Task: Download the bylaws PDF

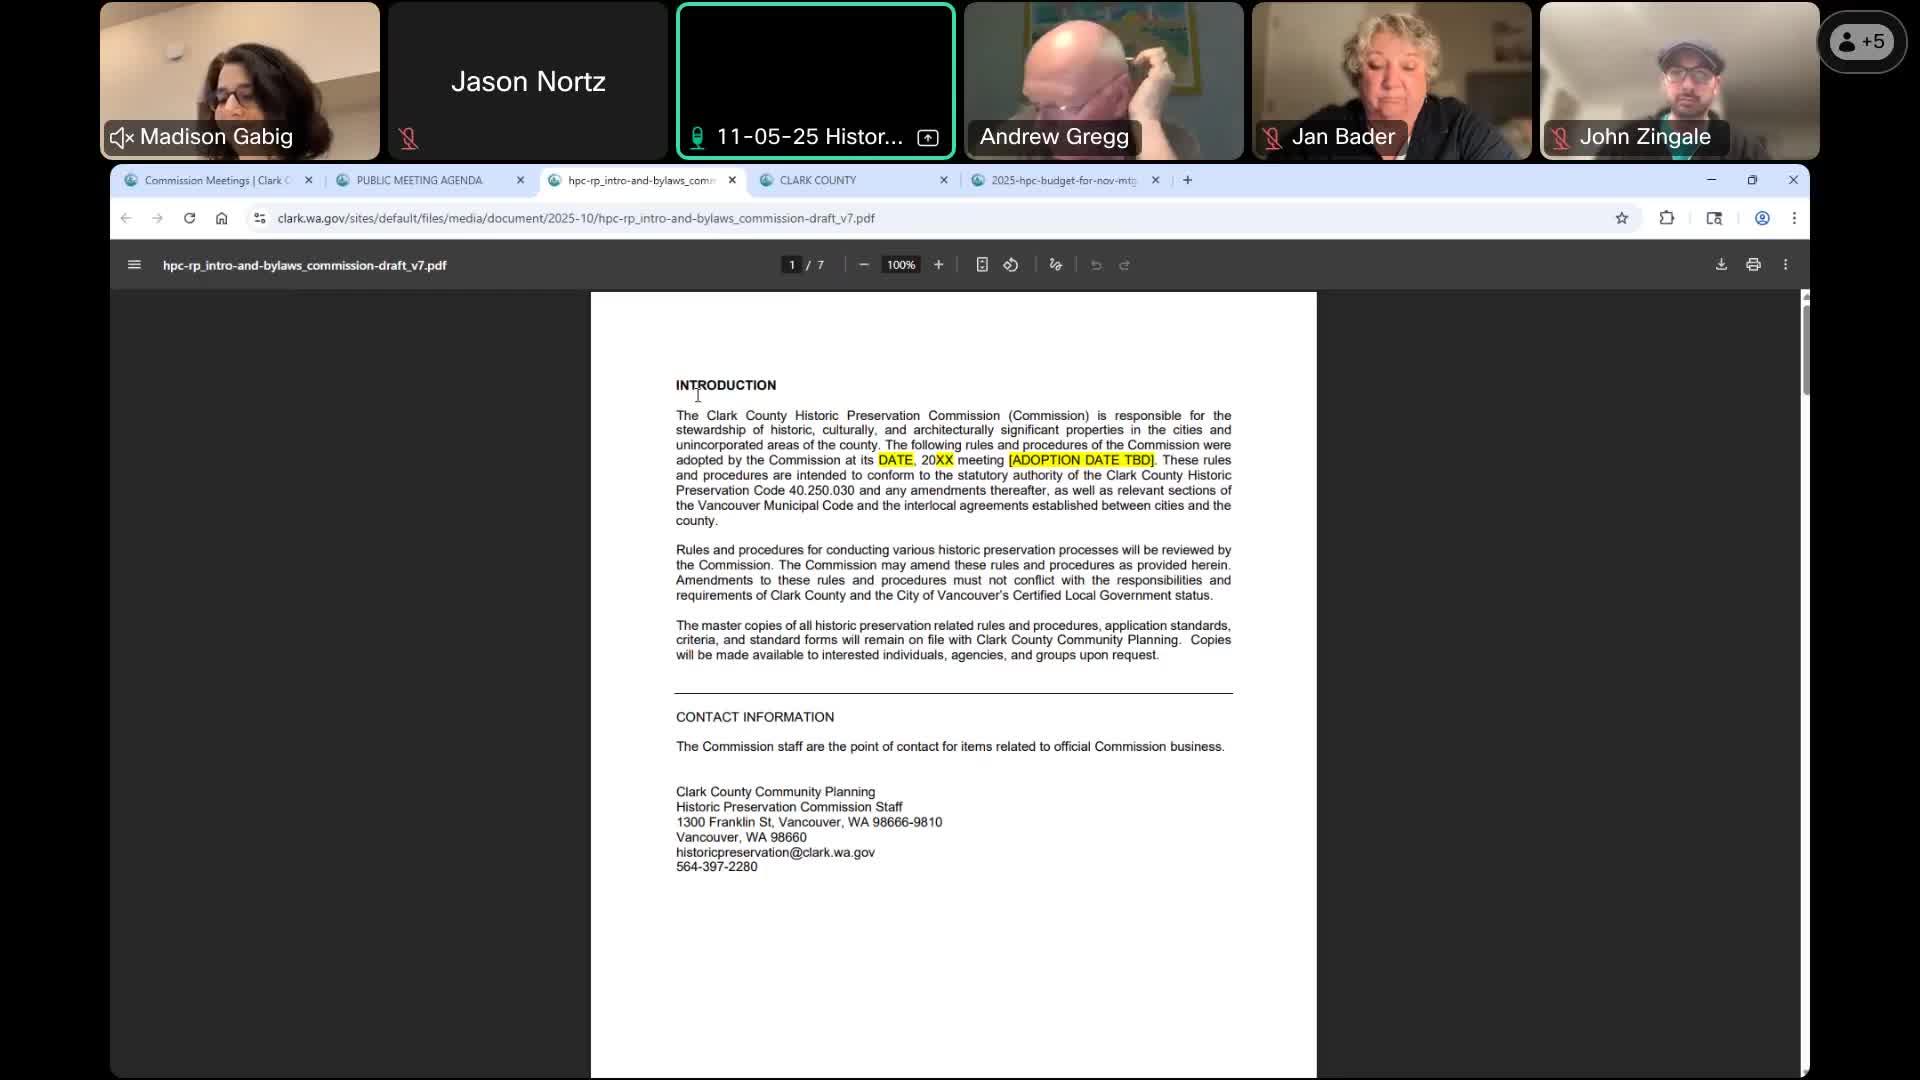Action: (1721, 264)
